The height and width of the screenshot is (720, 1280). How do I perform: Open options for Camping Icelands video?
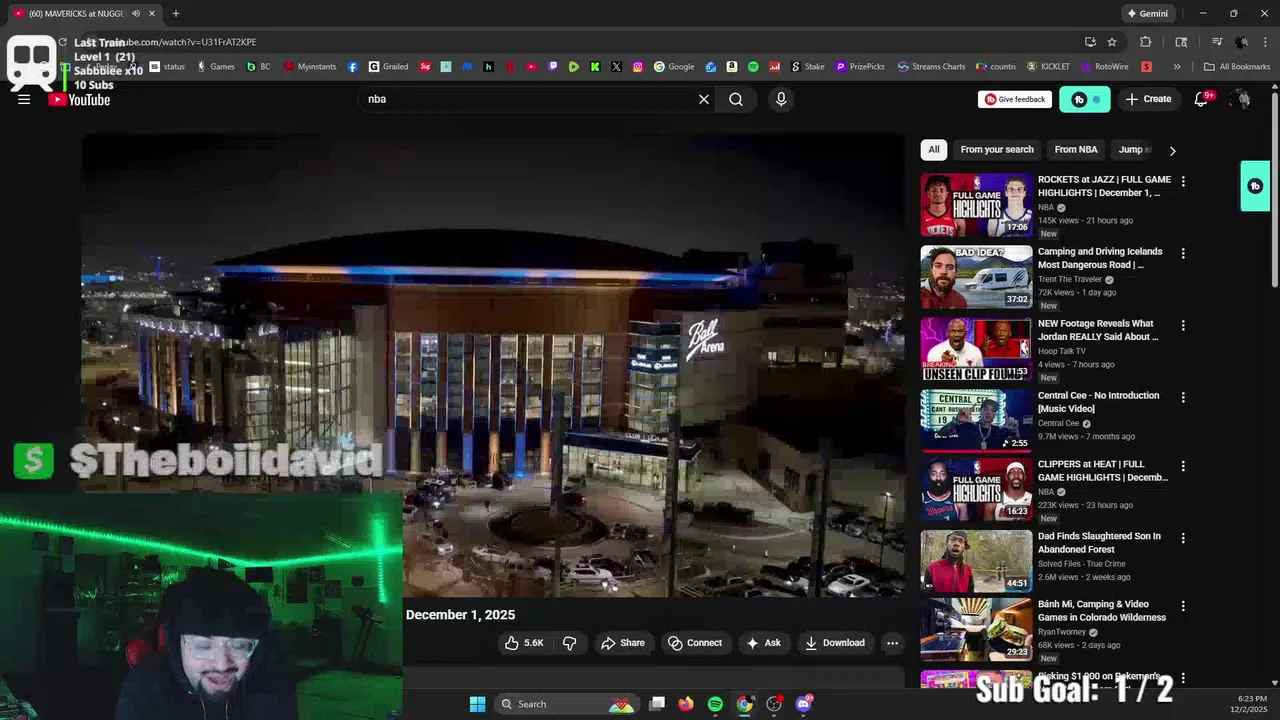[1183, 253]
